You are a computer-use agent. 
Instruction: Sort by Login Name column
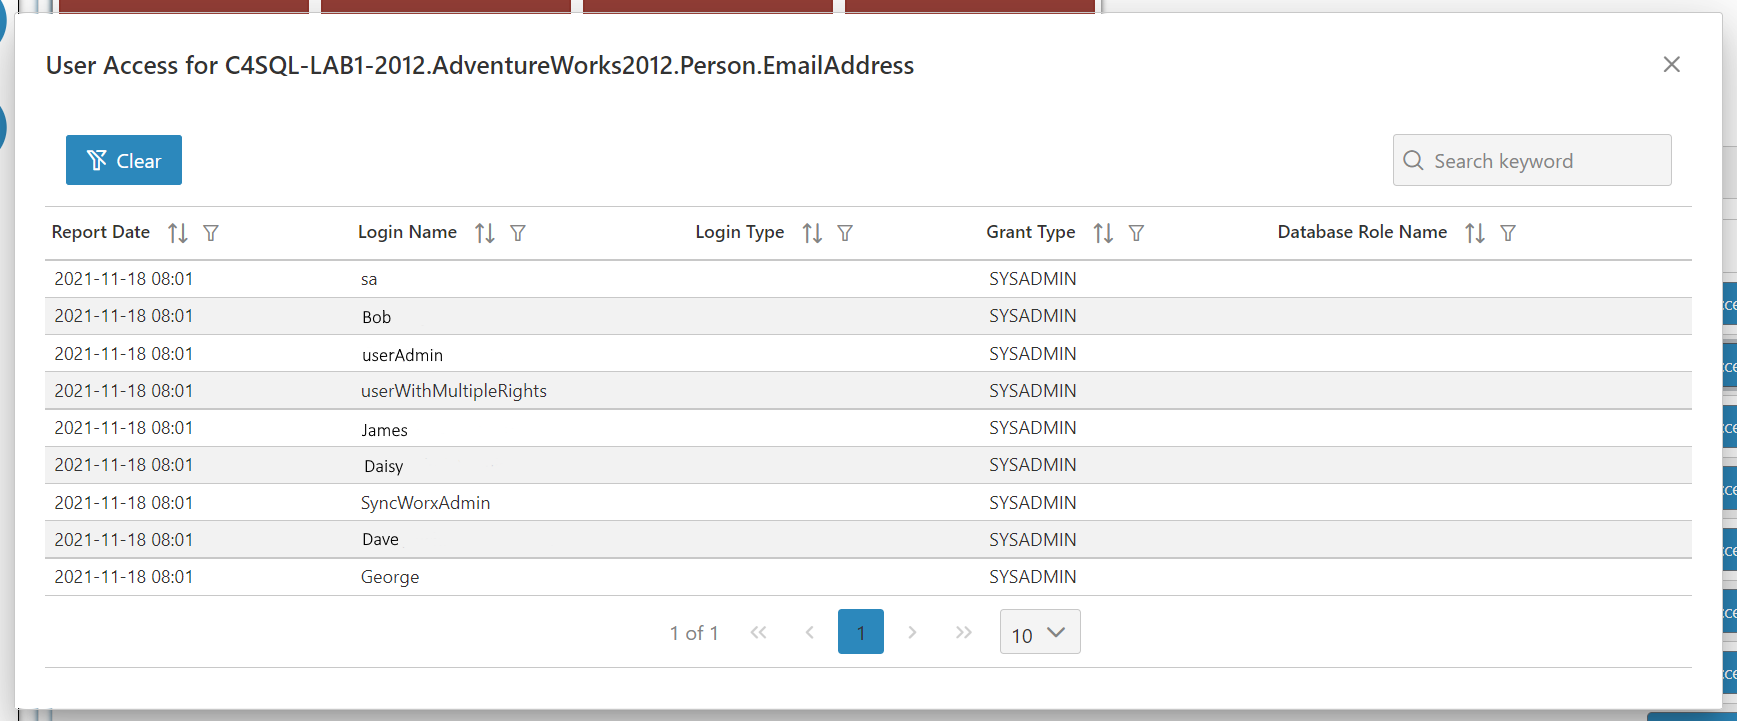click(485, 233)
